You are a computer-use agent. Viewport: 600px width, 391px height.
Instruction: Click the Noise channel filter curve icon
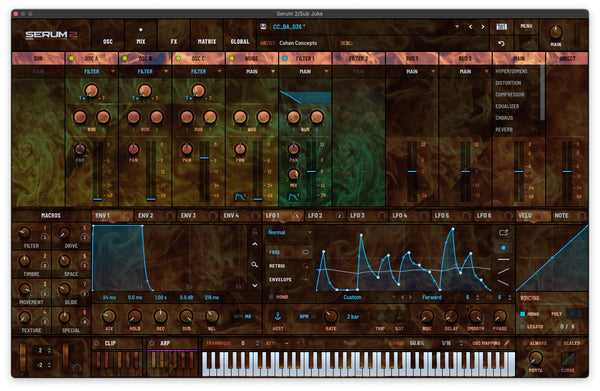240,197
